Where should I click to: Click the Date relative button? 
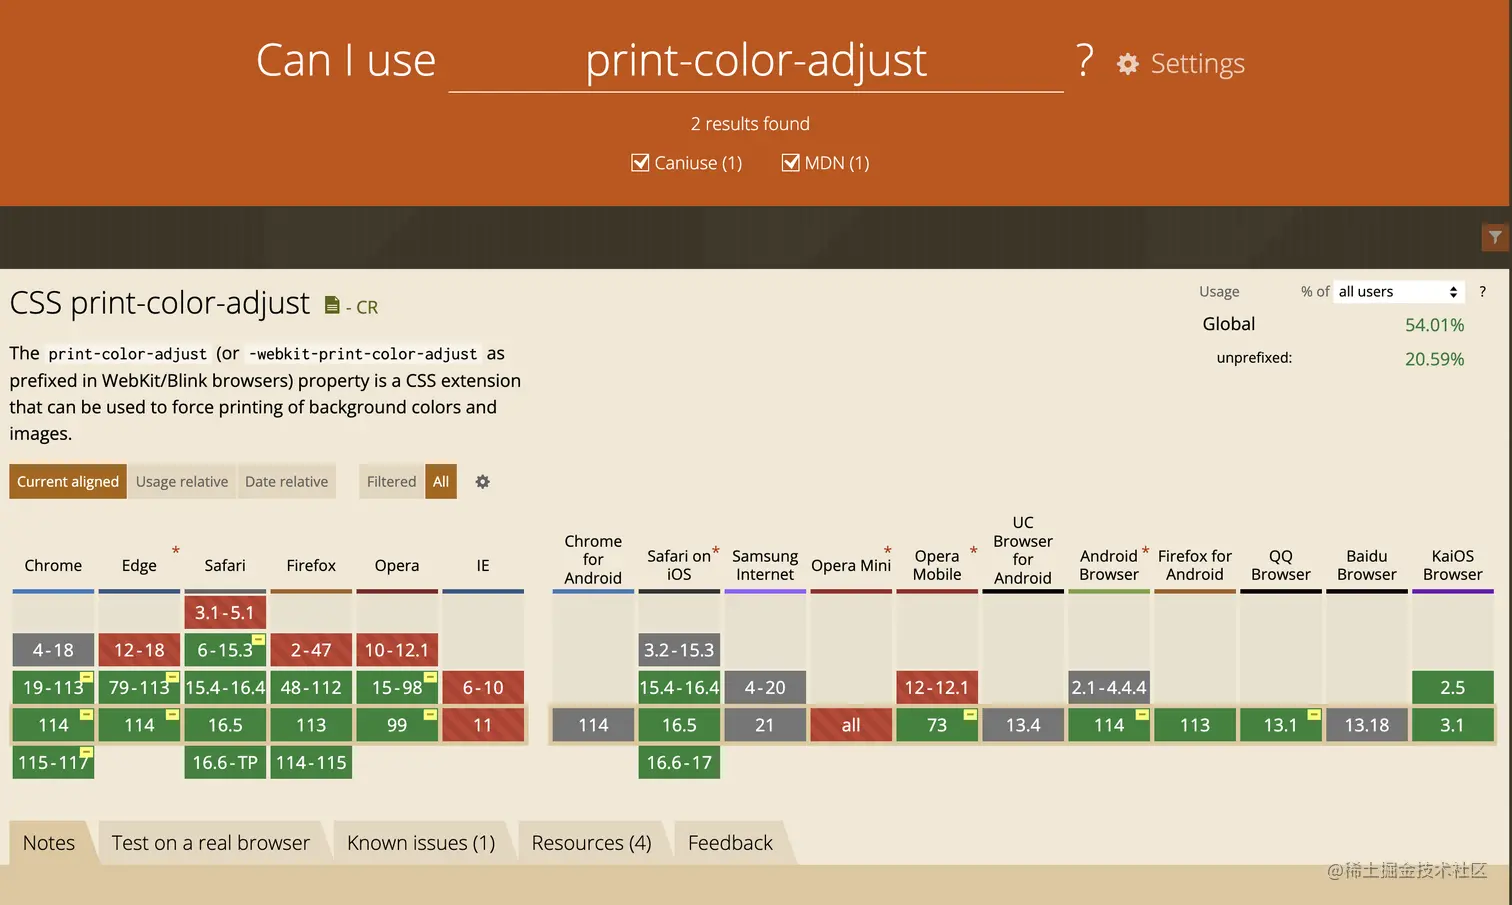coord(286,482)
